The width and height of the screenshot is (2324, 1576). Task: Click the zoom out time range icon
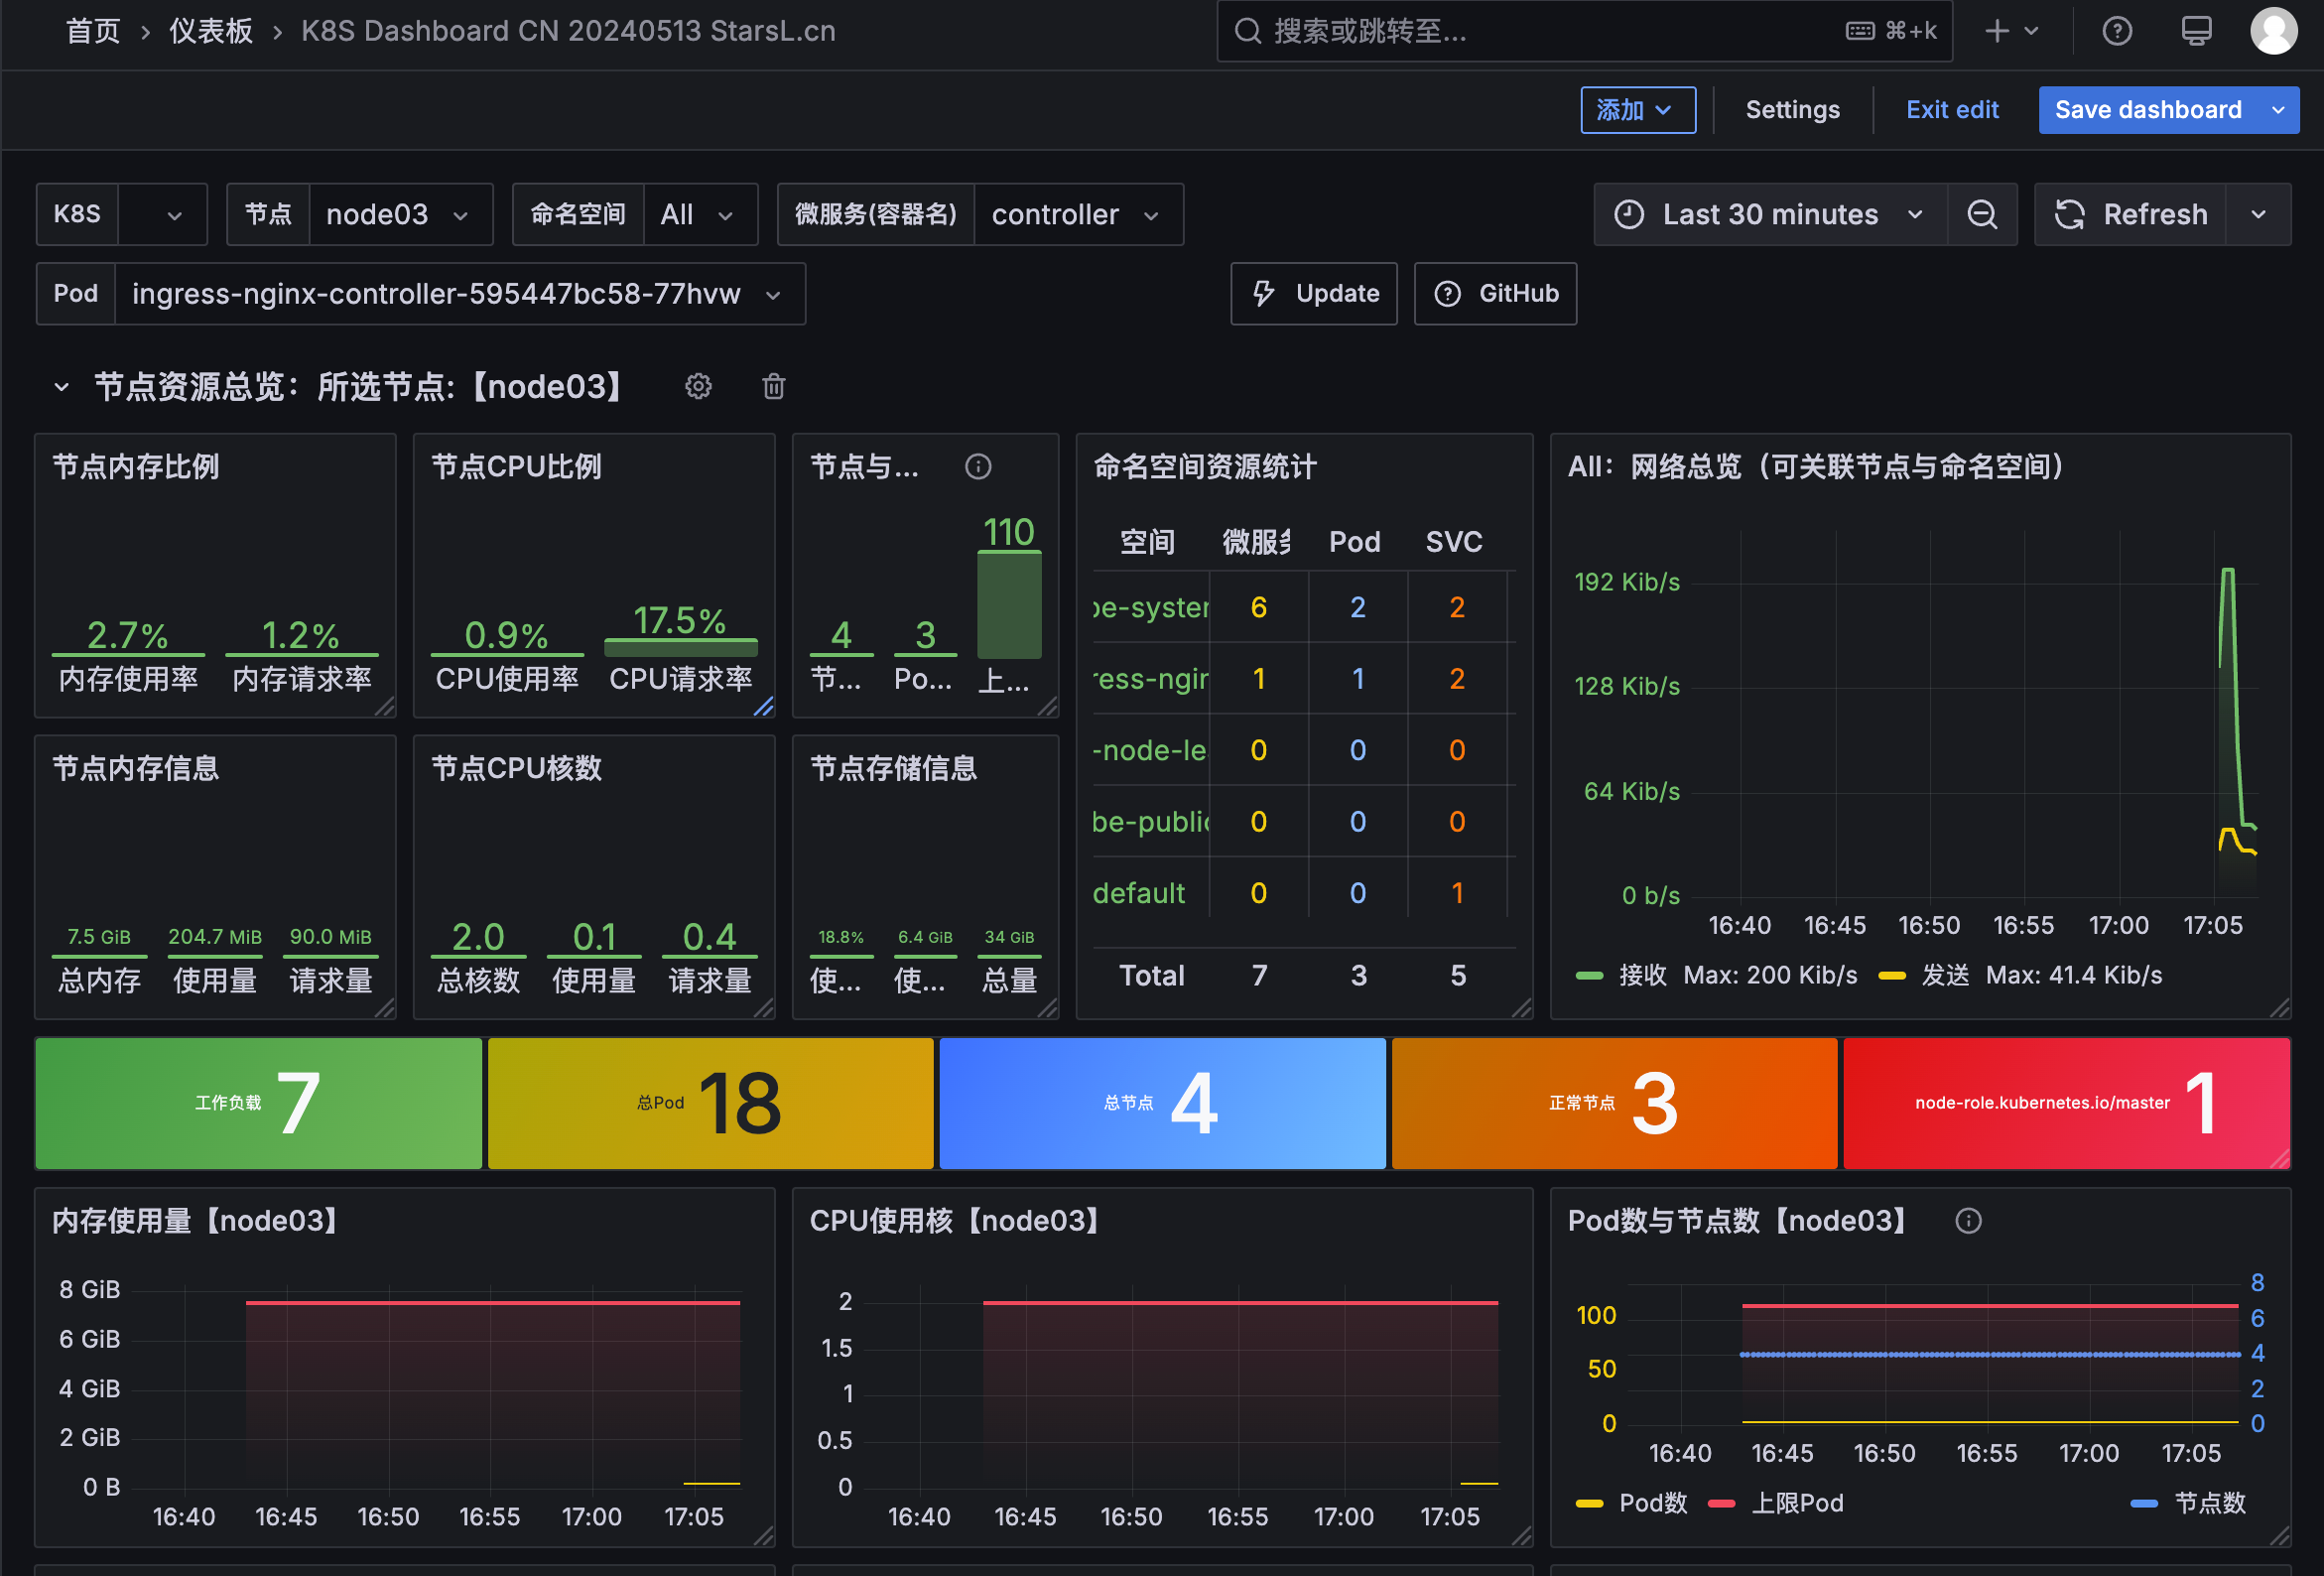(x=1981, y=214)
